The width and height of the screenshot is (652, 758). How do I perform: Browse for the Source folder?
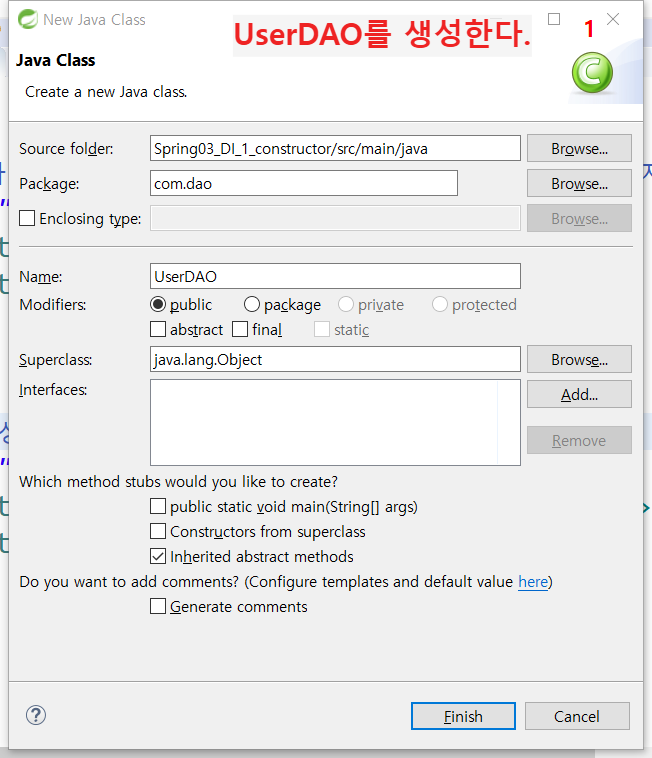579,148
